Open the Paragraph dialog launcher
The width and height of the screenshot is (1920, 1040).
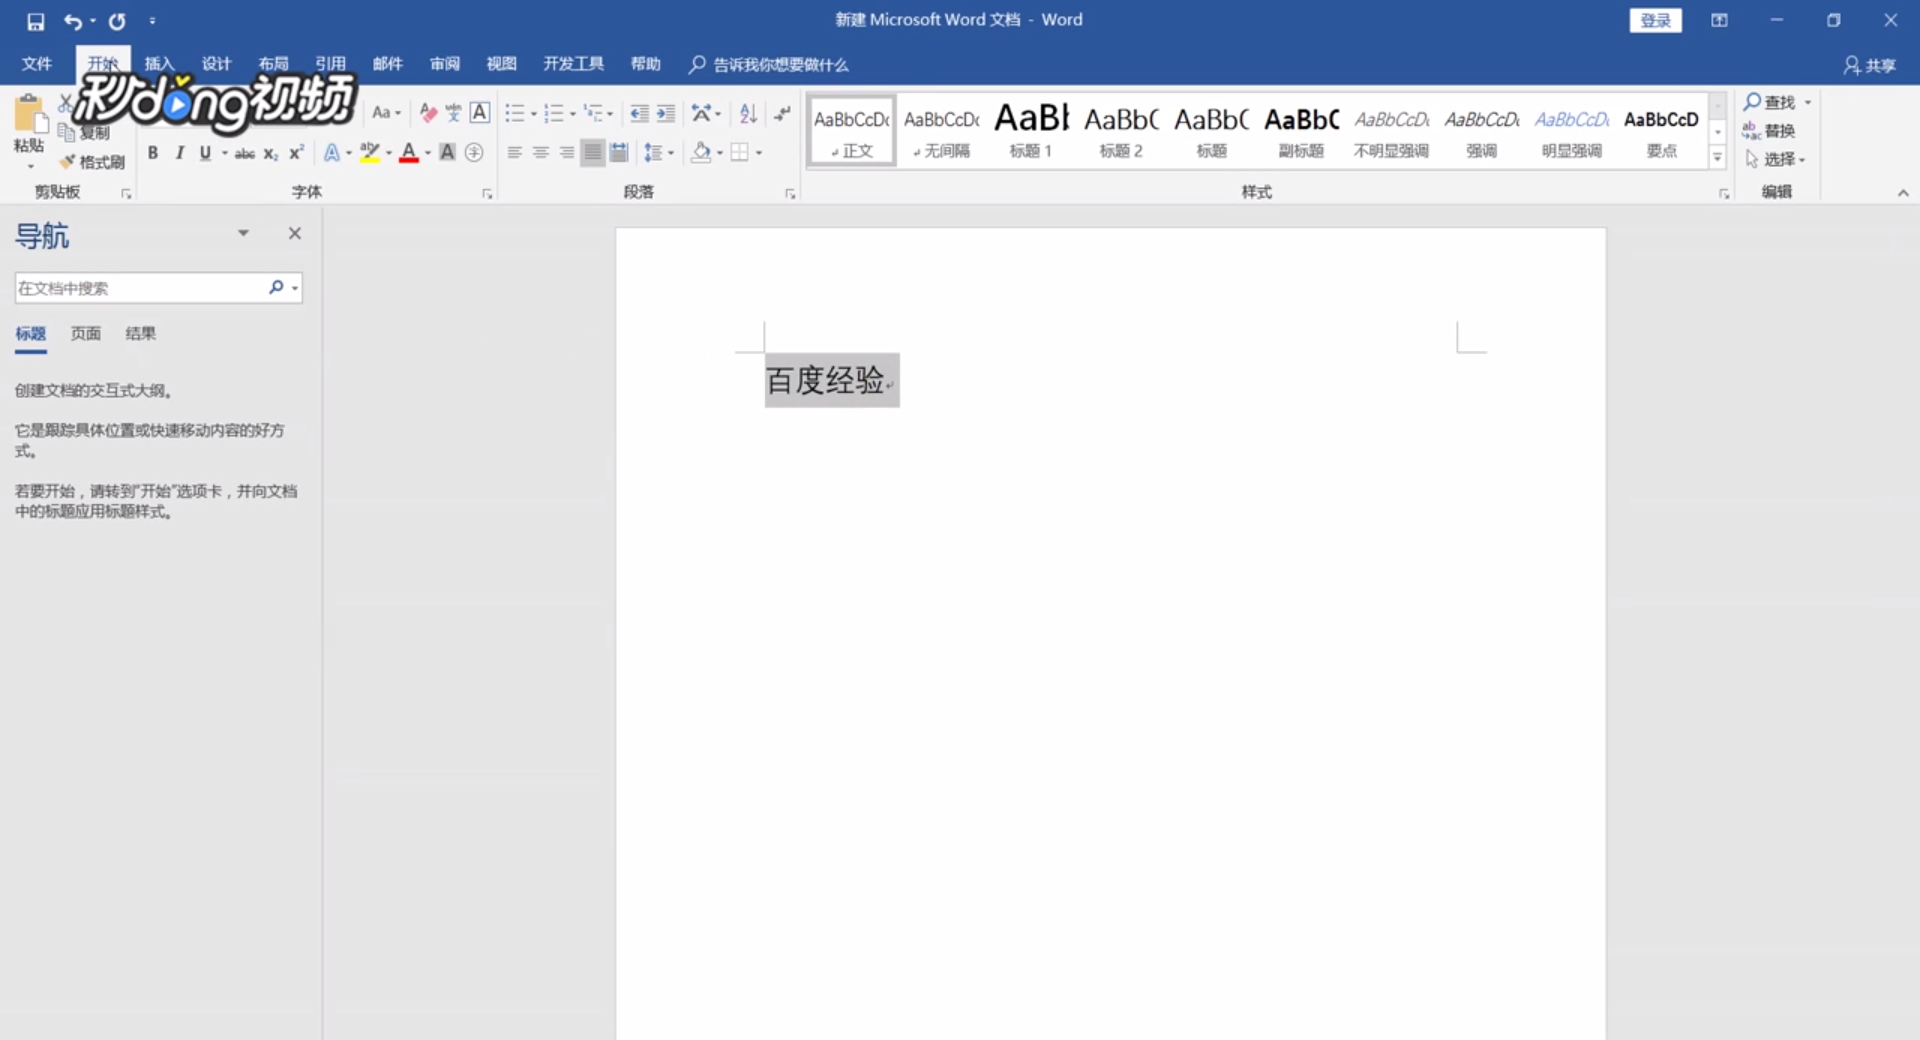pos(790,194)
